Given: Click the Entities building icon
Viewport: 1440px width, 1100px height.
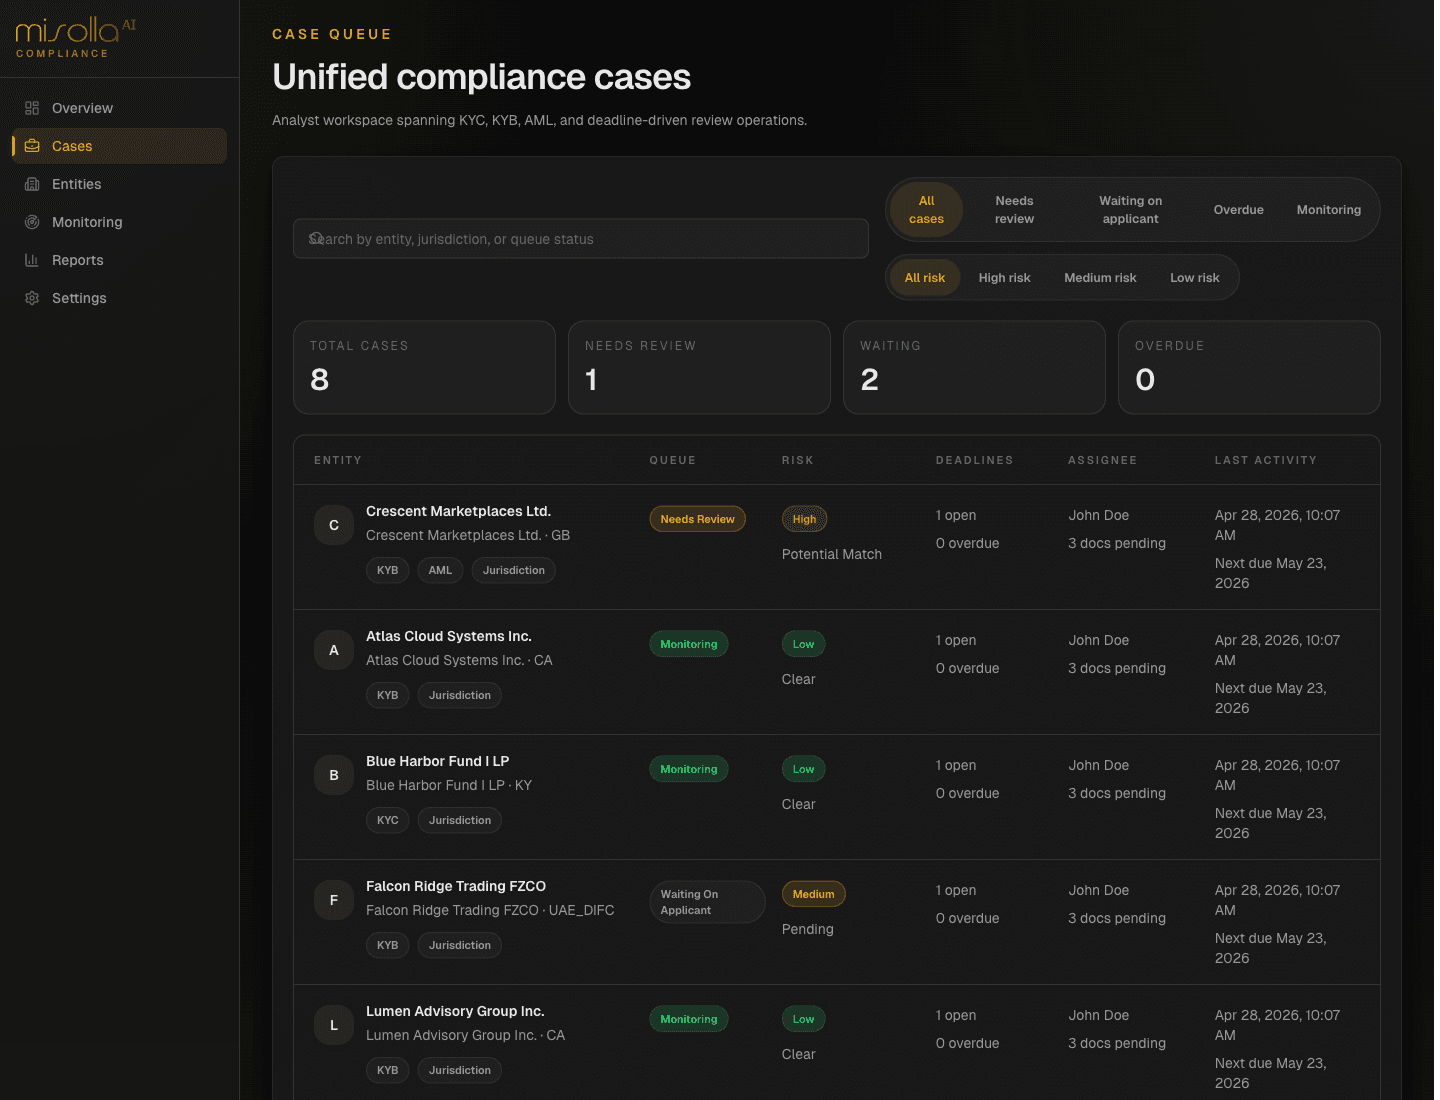Looking at the screenshot, I should tap(32, 184).
